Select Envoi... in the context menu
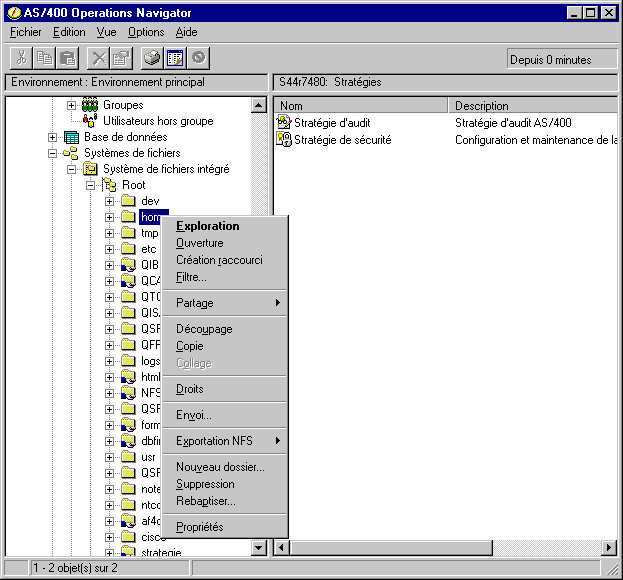Screen dimensions: 623x580 [224, 415]
